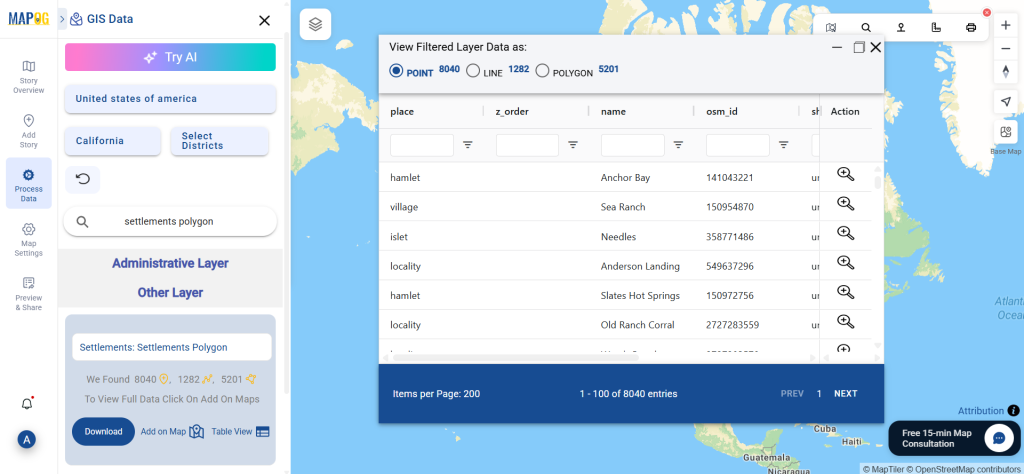Image resolution: width=1024 pixels, height=474 pixels.
Task: Select the LINE radio option
Action: tap(473, 71)
